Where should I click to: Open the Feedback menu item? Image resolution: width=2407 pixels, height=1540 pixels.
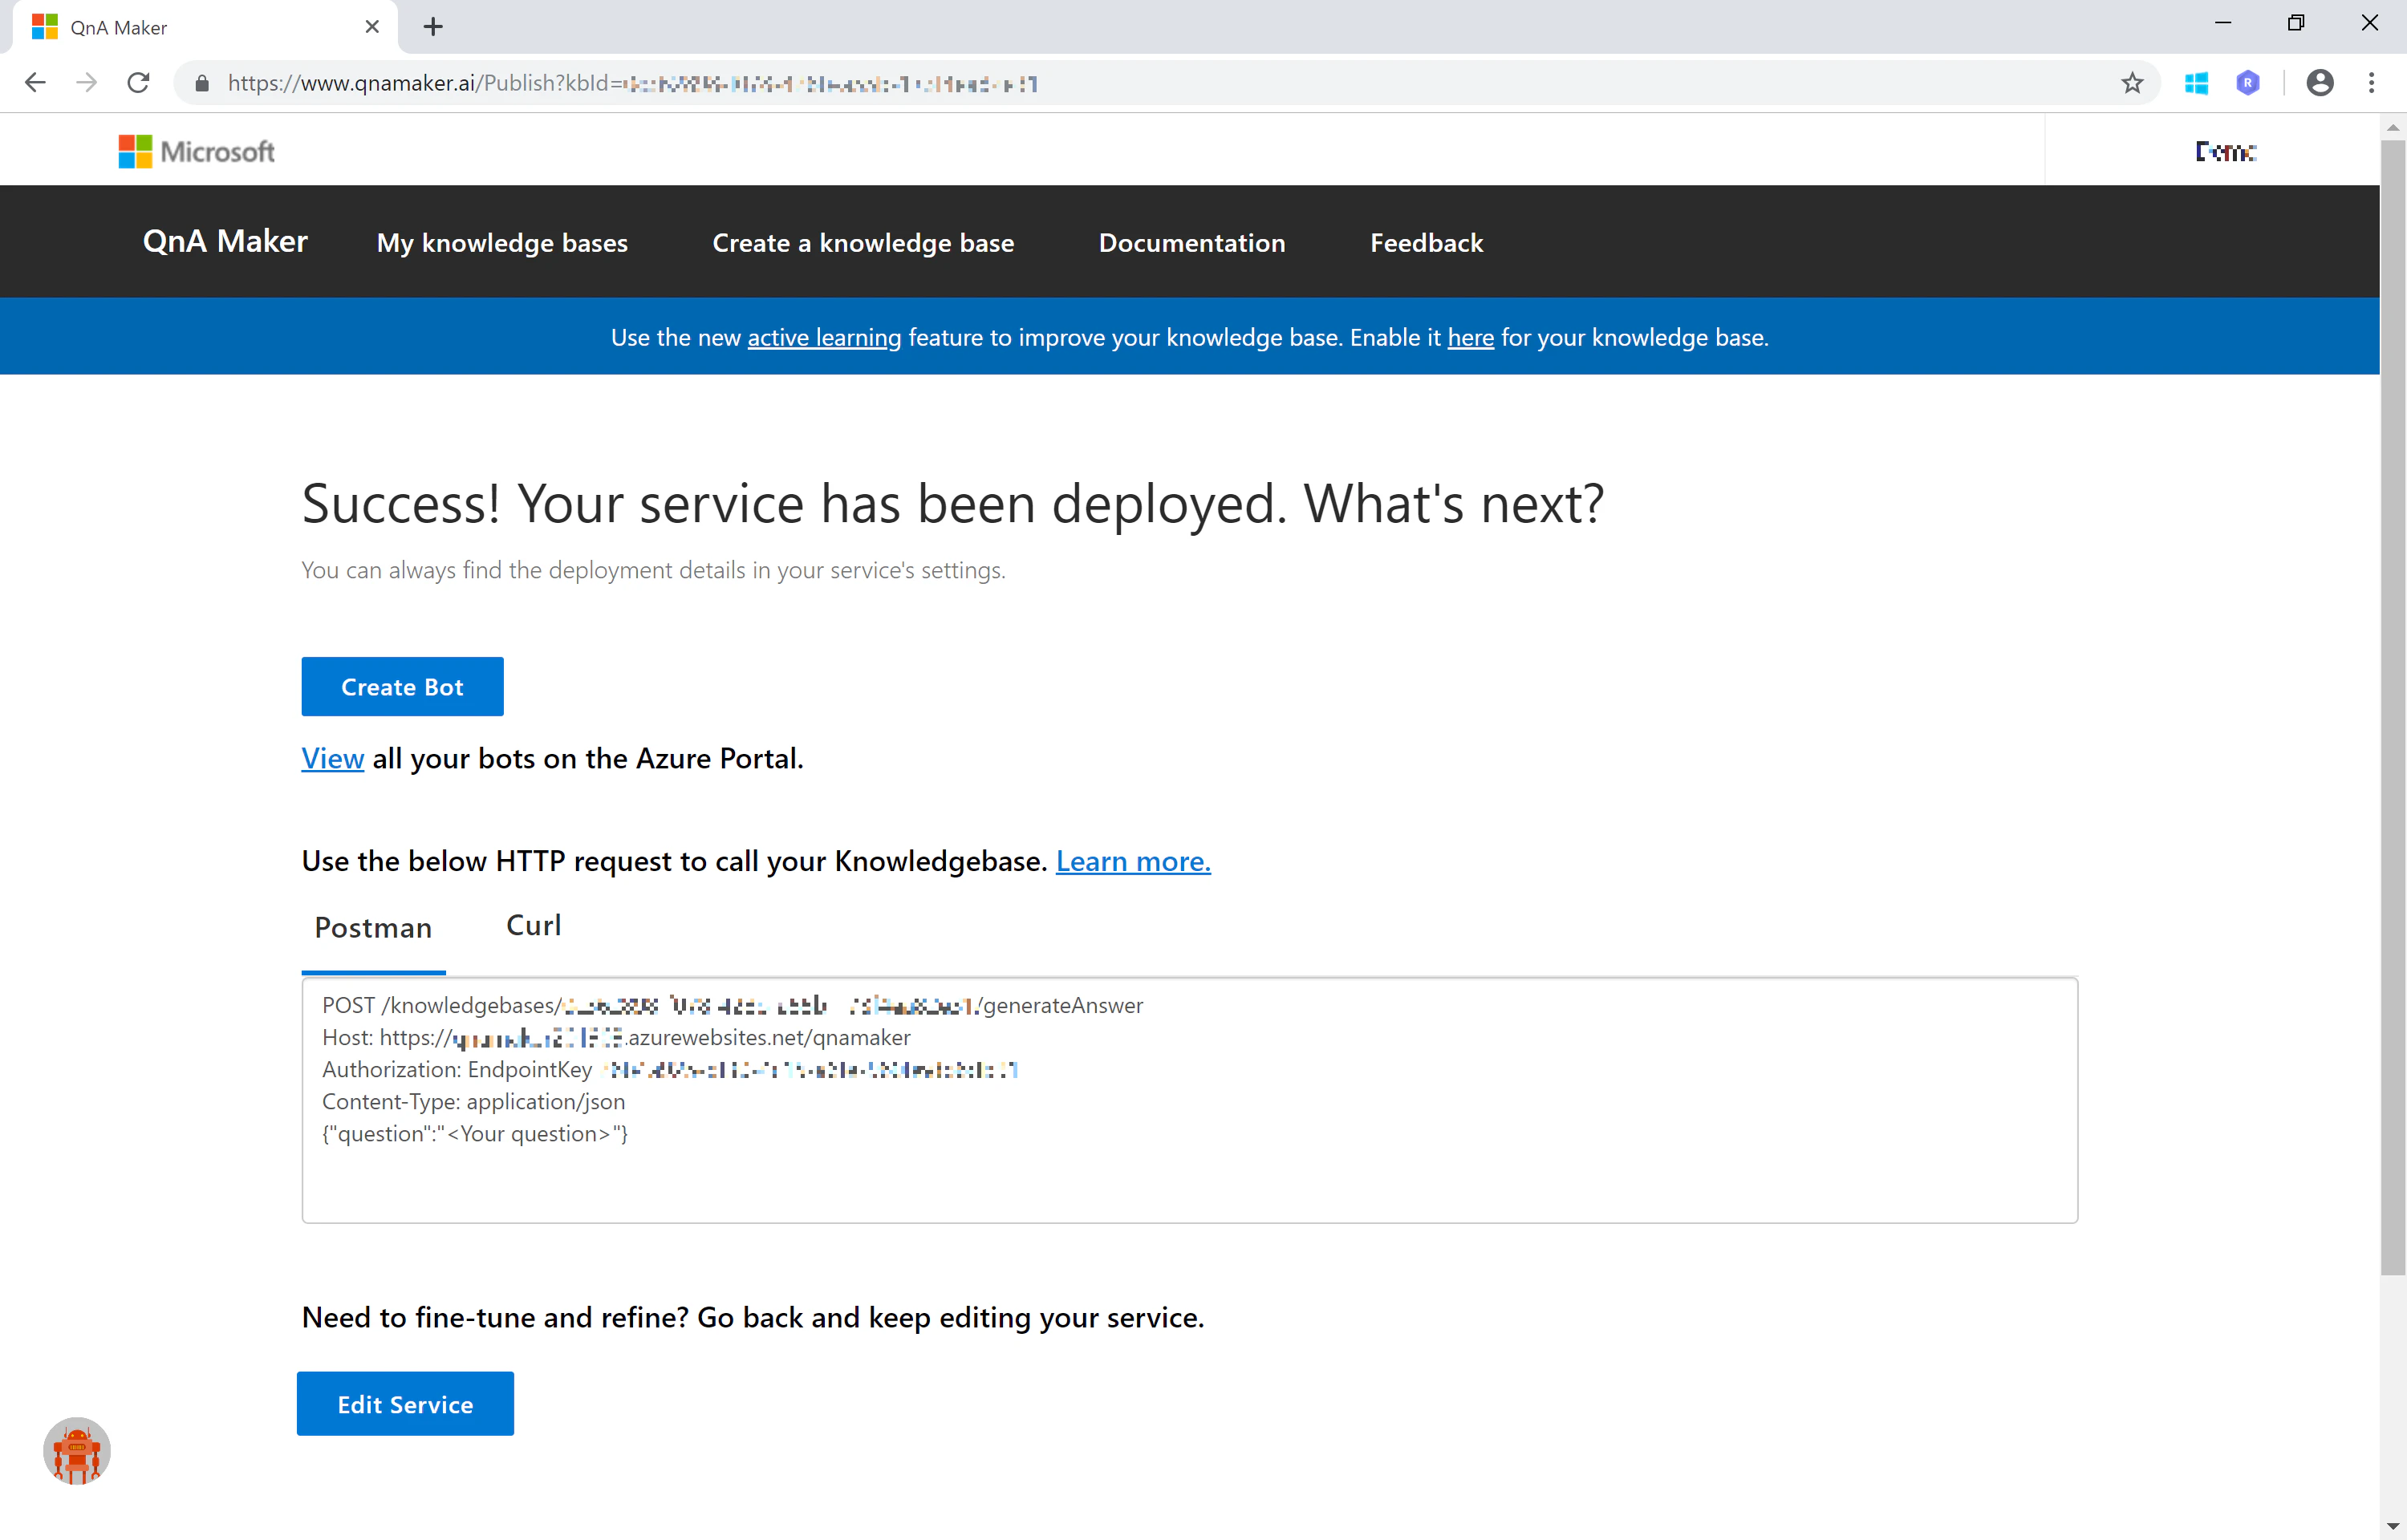pos(1426,243)
